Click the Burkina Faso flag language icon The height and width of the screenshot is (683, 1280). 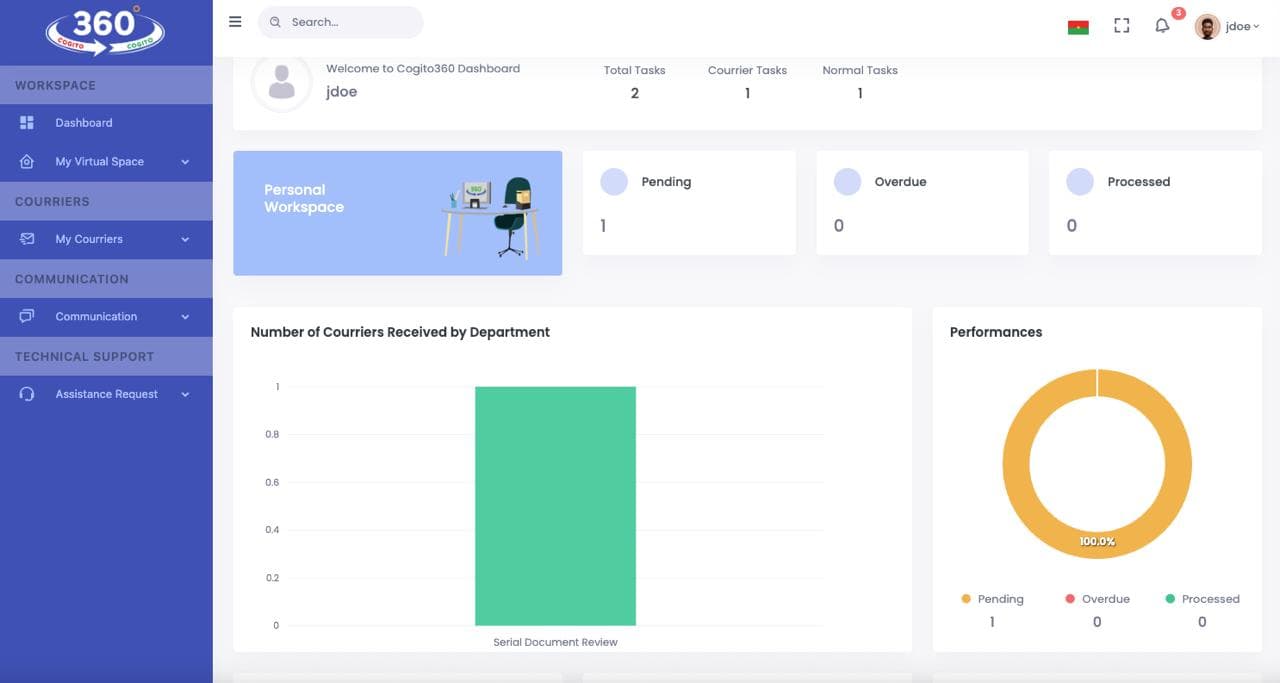pyautogui.click(x=1078, y=27)
